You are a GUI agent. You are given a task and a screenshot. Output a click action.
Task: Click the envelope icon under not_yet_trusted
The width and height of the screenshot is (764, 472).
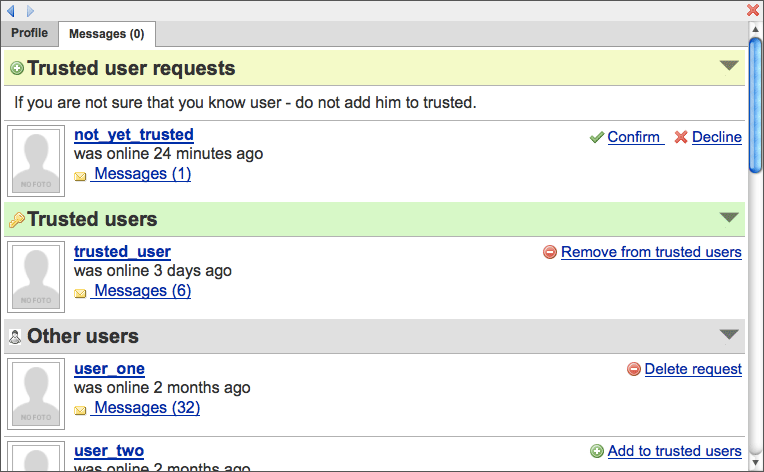(x=81, y=176)
